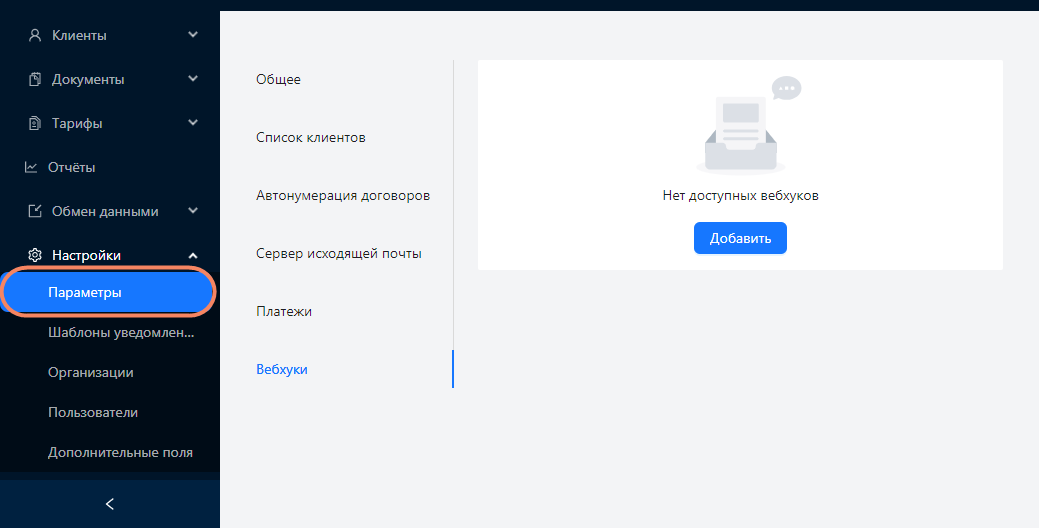
Task: Collapse the Настройки menu chevron
Action: tap(193, 255)
